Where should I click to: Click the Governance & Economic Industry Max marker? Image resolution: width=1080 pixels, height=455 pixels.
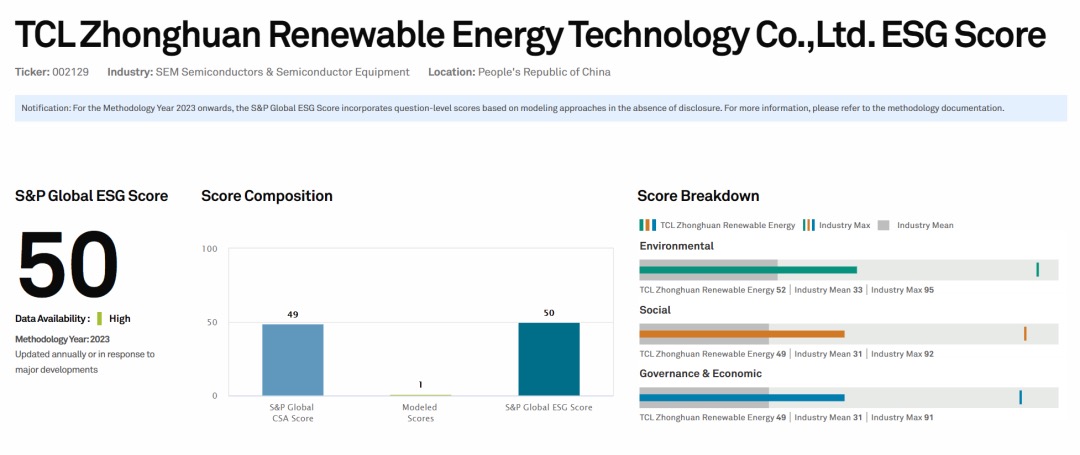pyautogui.click(x=1020, y=397)
